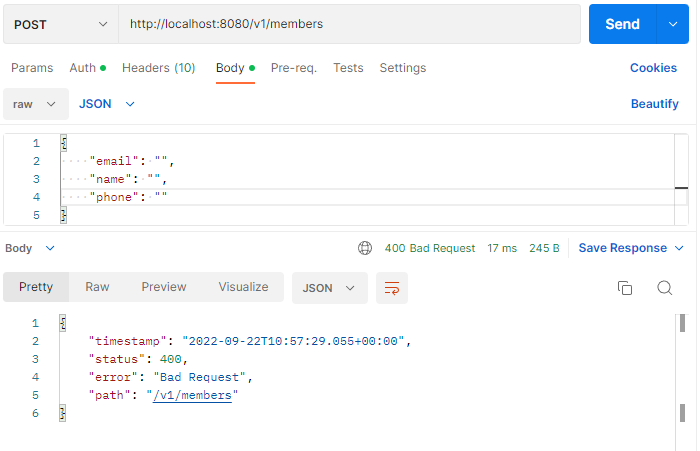Click line number 5 in request editor
The image size is (700, 451).
(x=36, y=215)
